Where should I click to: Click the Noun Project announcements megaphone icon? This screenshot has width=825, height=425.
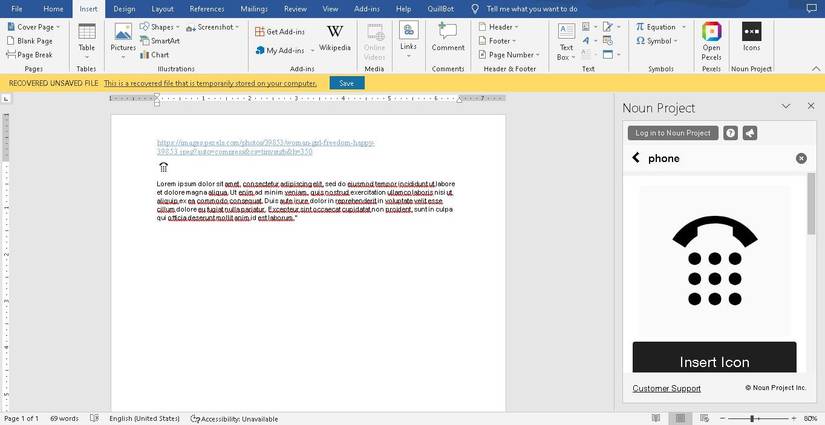(x=750, y=133)
